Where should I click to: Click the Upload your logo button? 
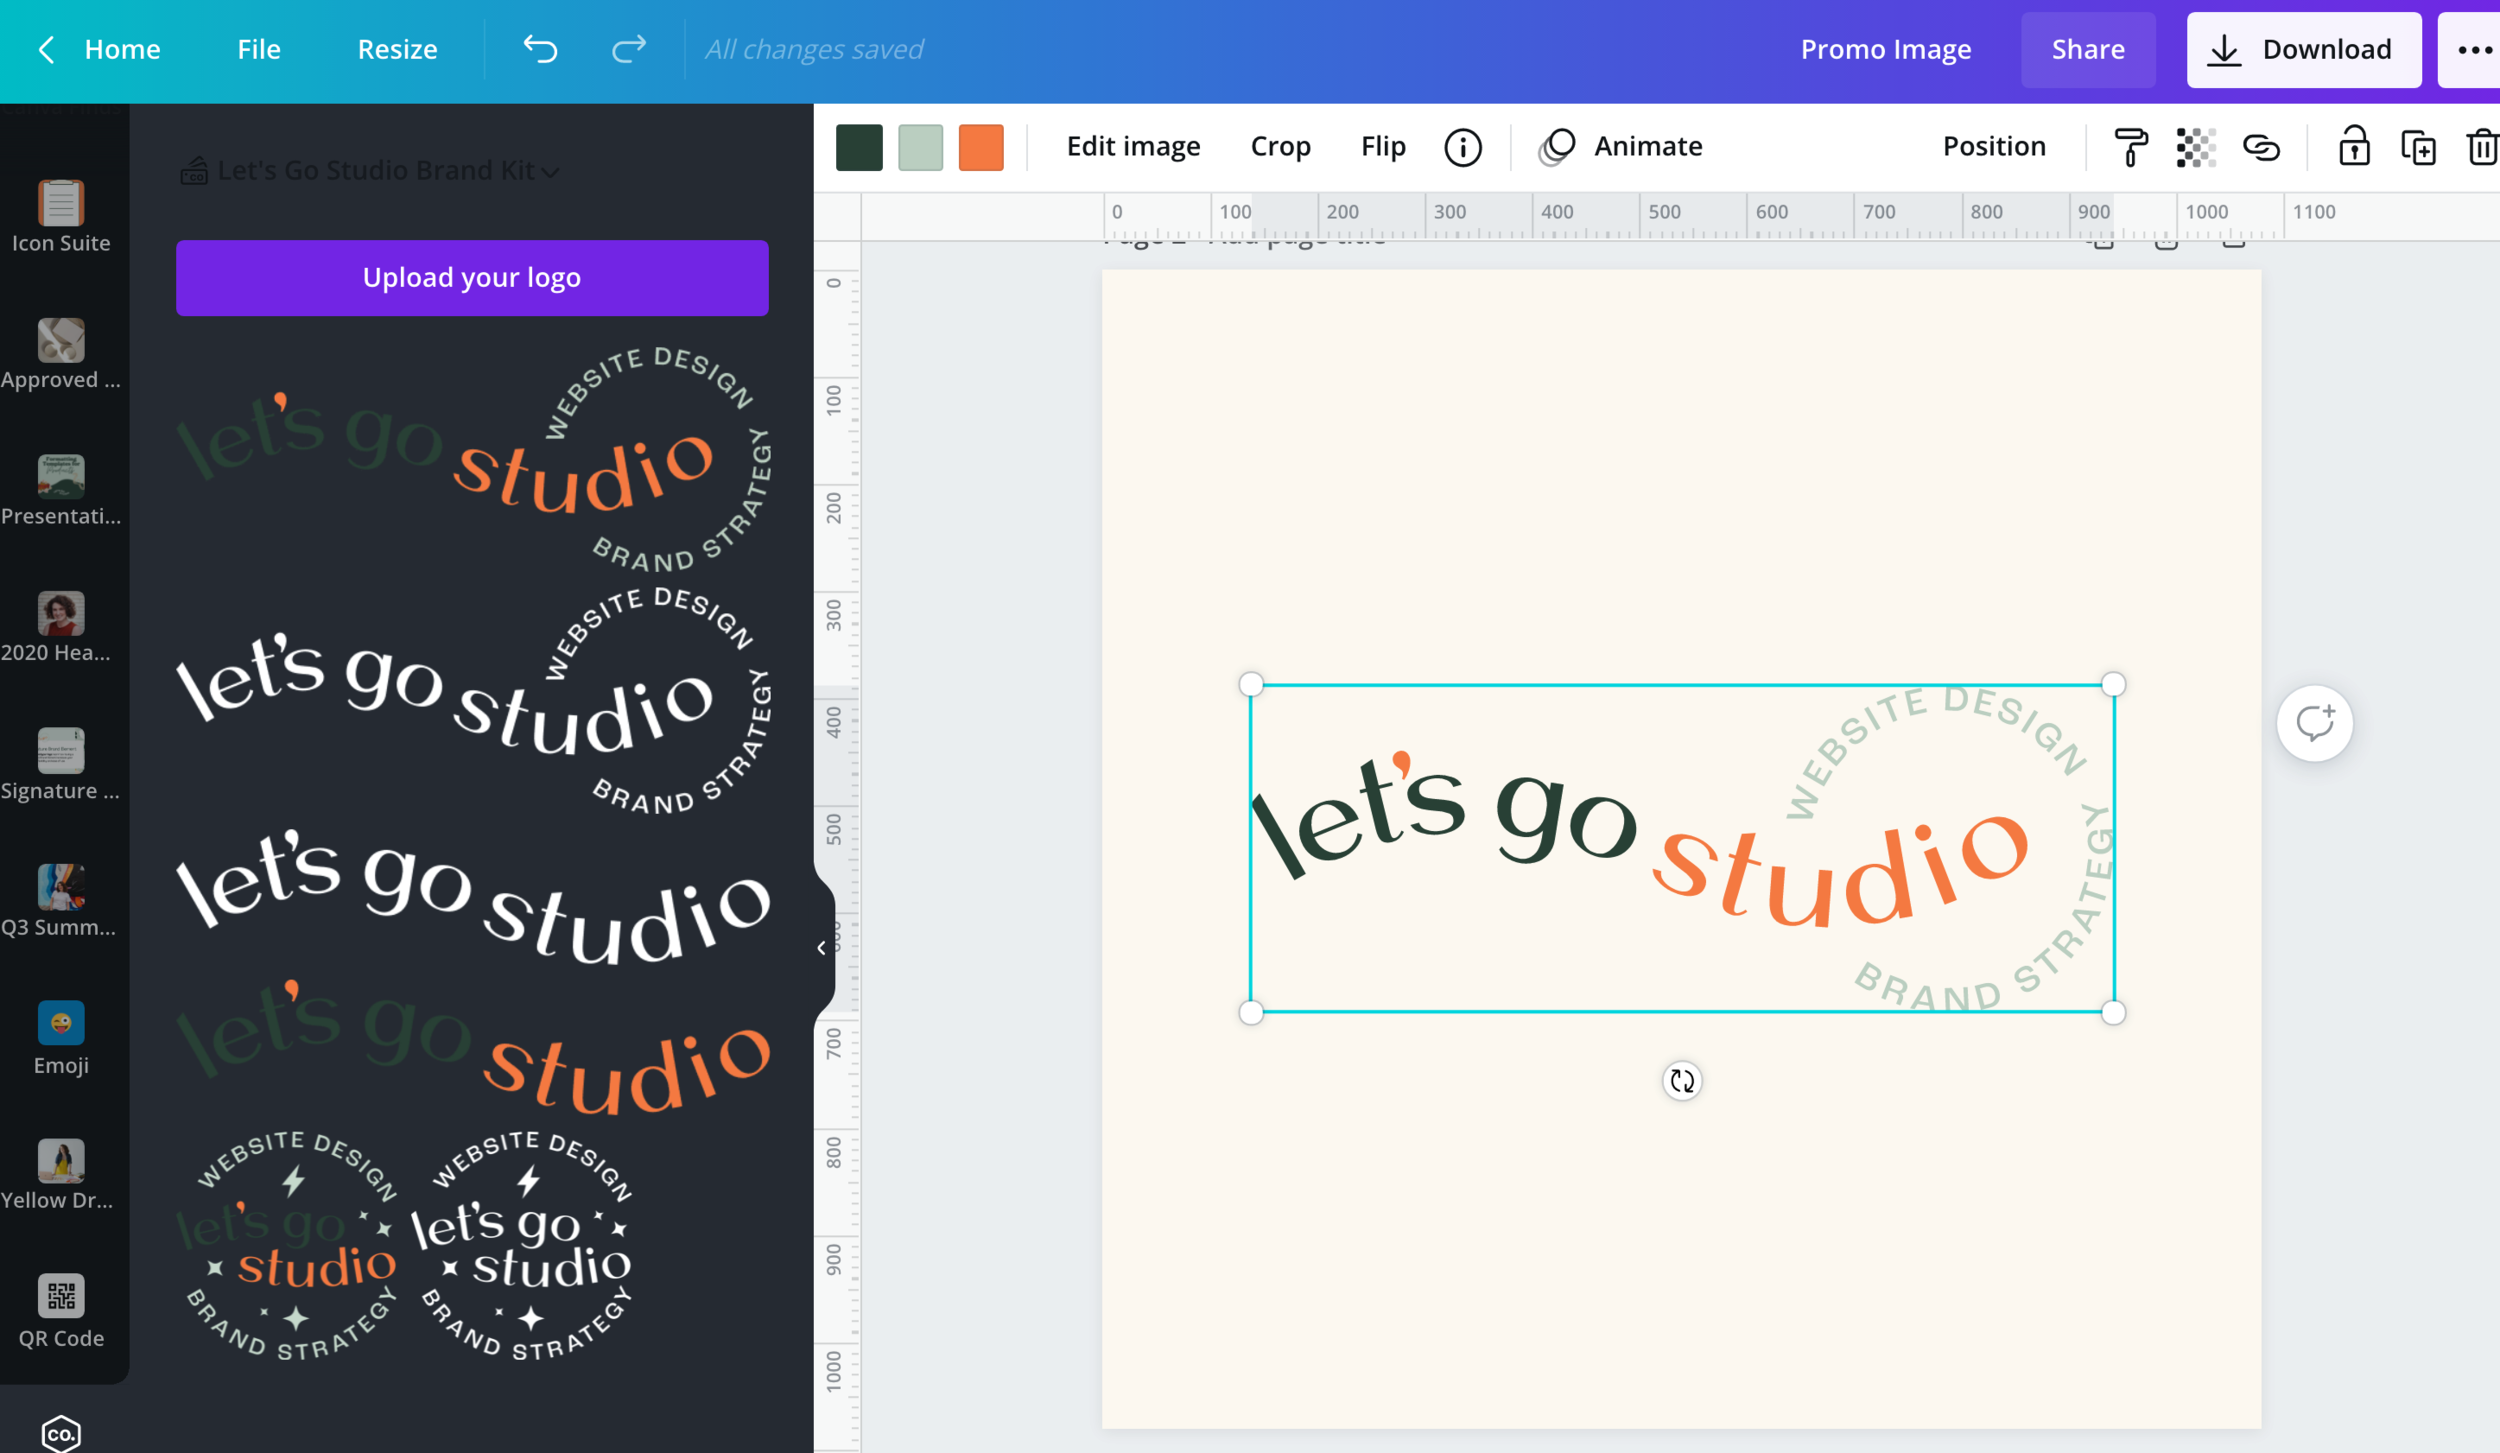(x=471, y=277)
